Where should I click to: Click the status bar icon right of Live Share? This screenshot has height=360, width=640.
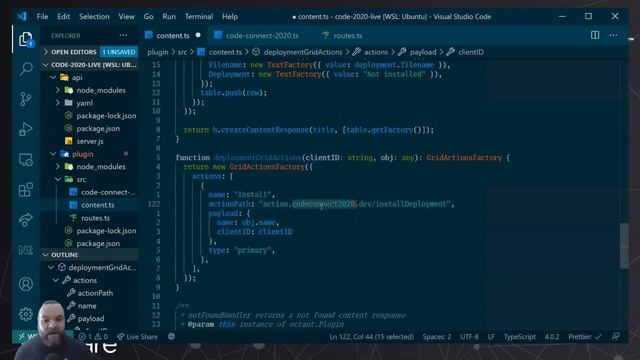(171, 337)
